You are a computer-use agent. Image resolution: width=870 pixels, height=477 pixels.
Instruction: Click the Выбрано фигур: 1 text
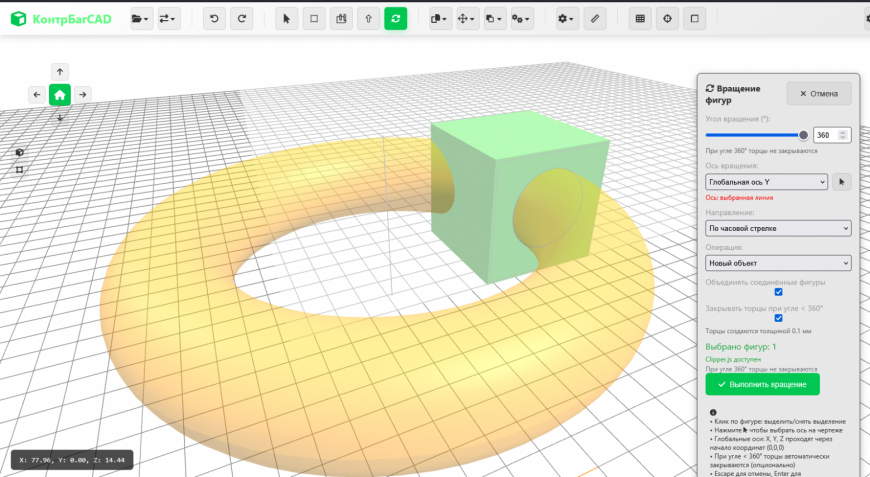point(741,347)
